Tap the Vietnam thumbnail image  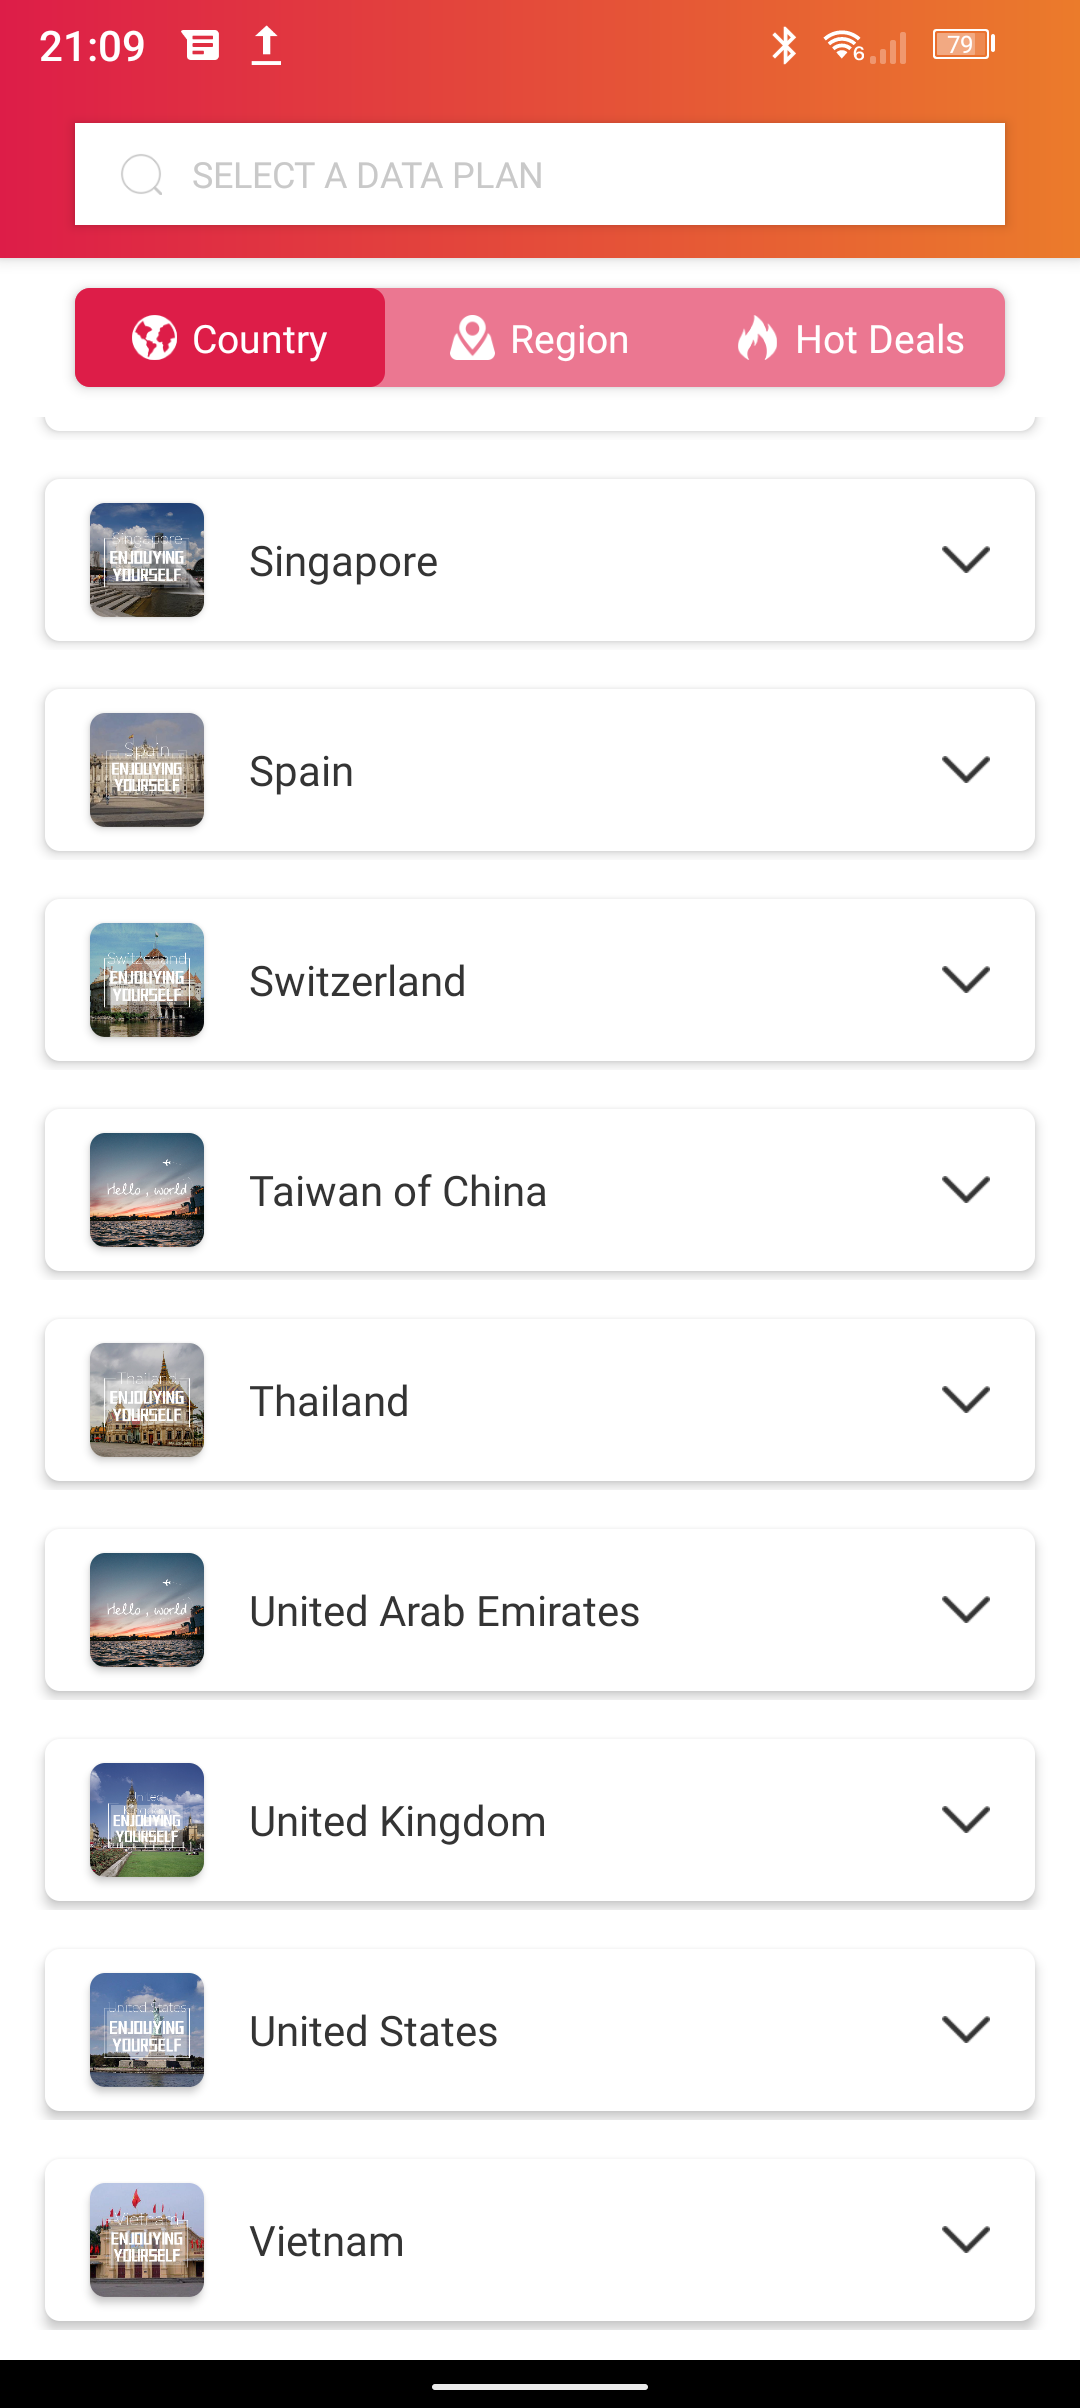pos(147,2240)
